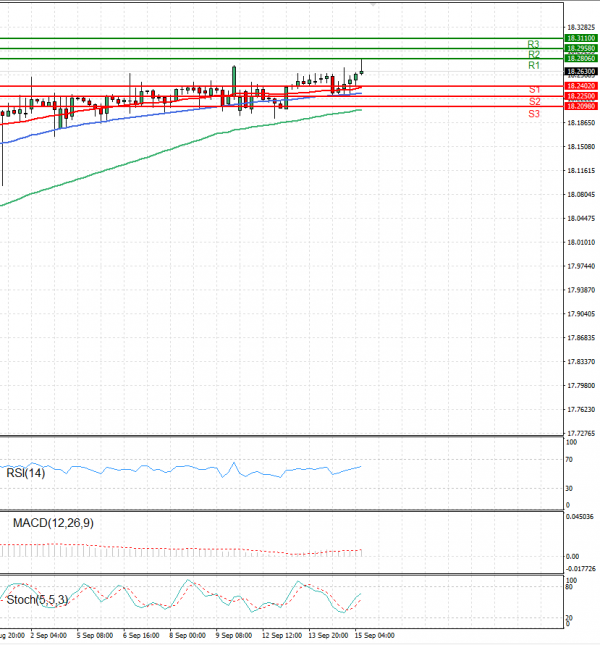The height and width of the screenshot is (645, 600).
Task: Click the 5 Sep 08:00 time label
Action: pos(95,636)
